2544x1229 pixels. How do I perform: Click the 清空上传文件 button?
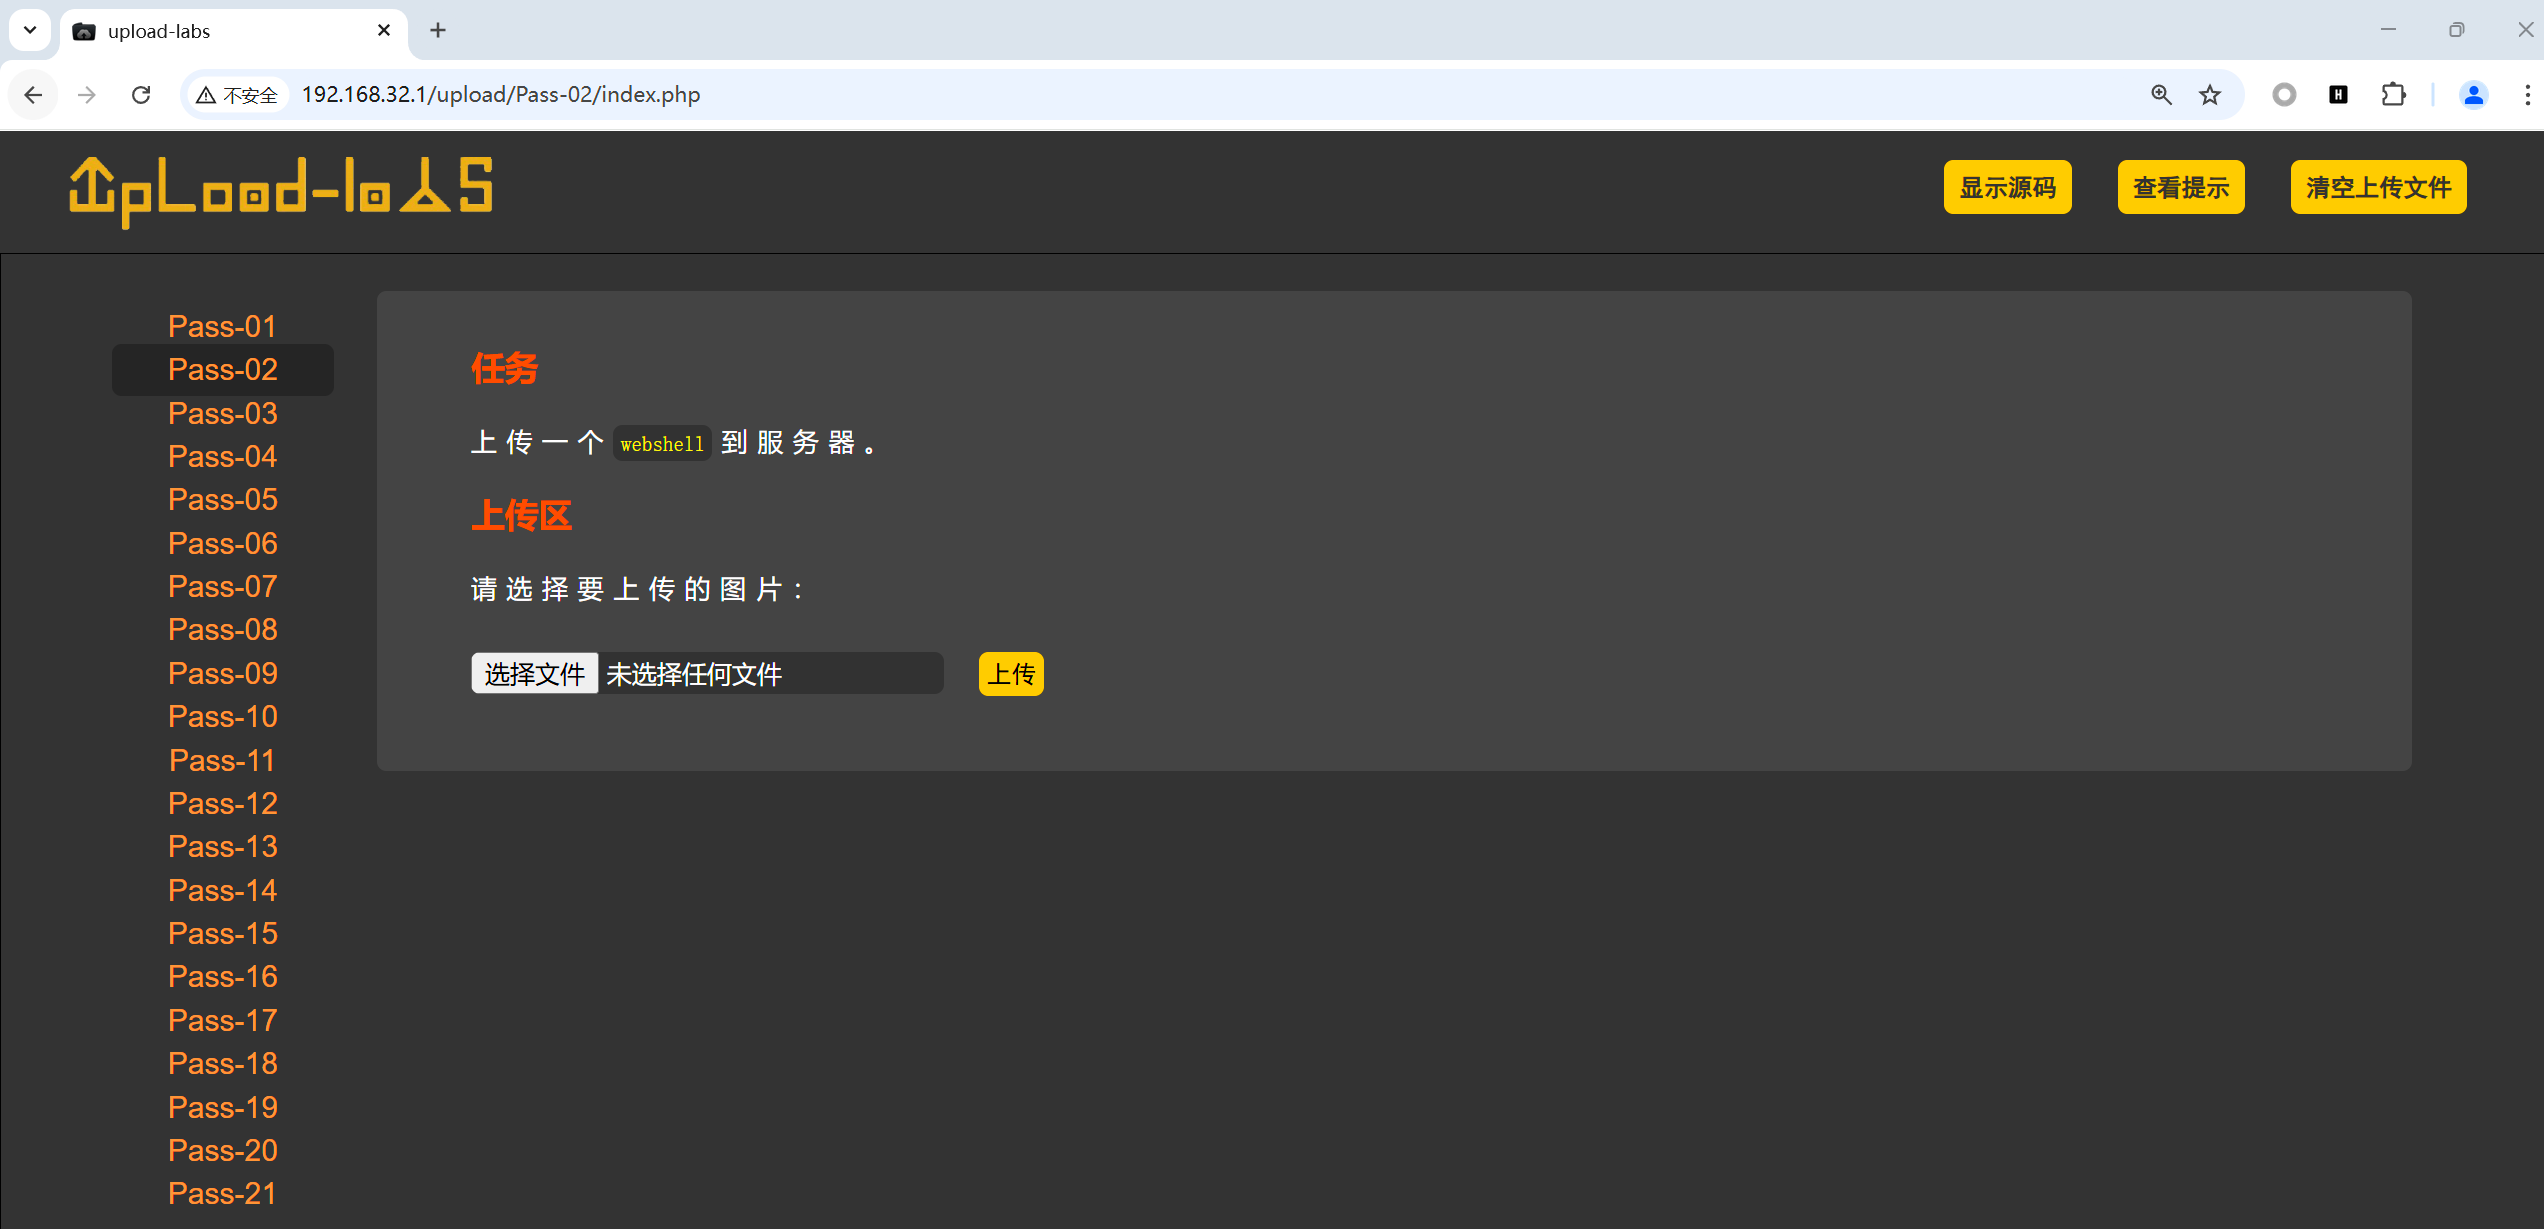tap(2378, 187)
